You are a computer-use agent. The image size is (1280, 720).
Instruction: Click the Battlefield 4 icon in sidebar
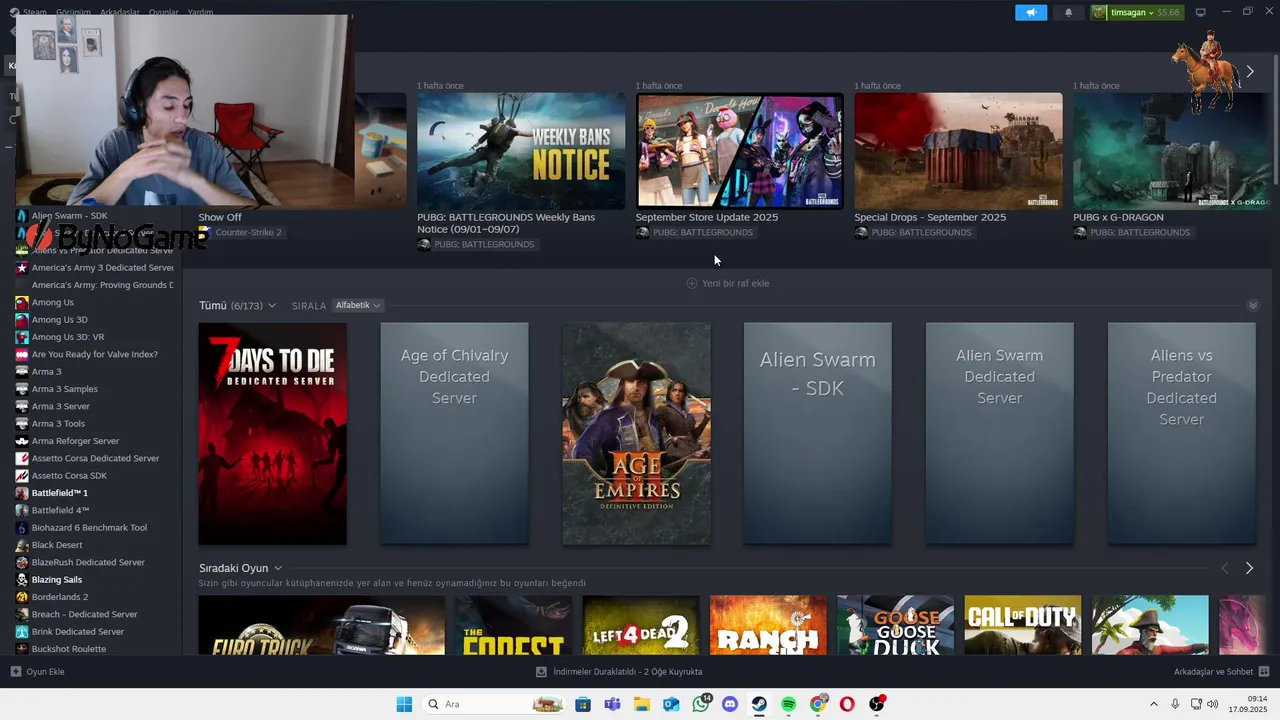[22, 510]
